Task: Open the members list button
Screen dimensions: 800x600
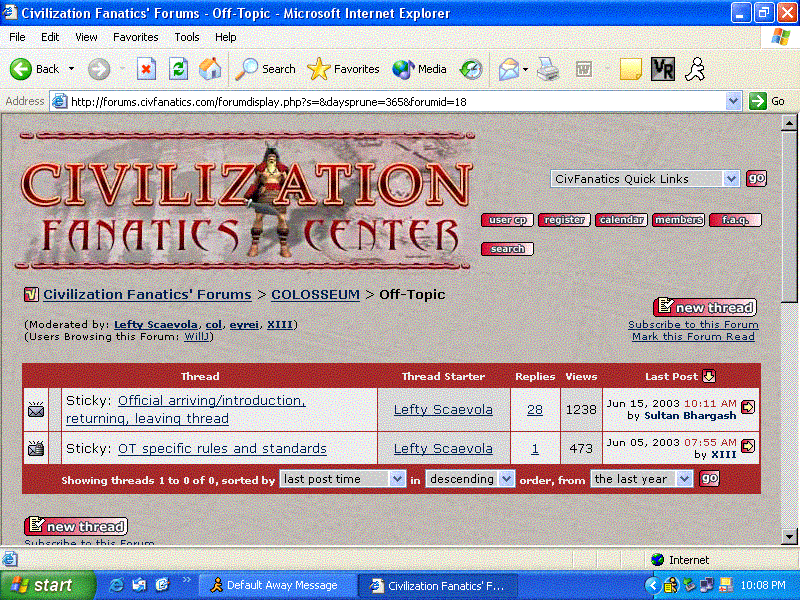Action: click(679, 220)
